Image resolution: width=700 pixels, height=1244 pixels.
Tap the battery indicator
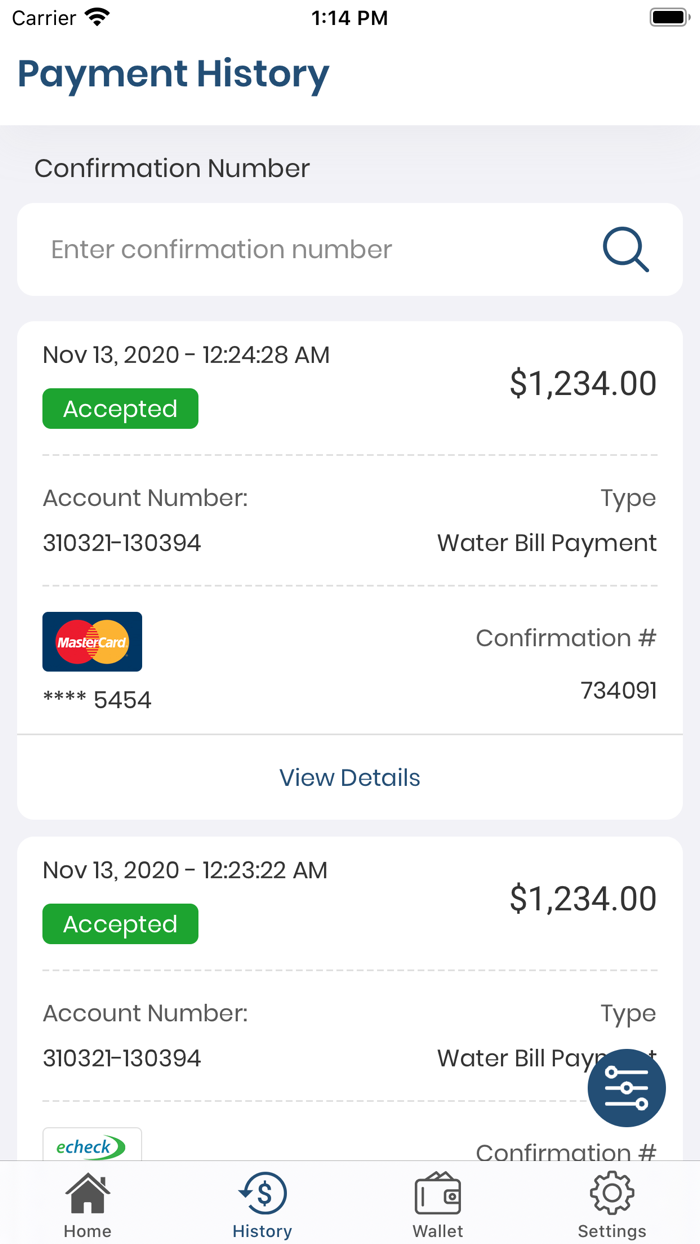click(668, 16)
